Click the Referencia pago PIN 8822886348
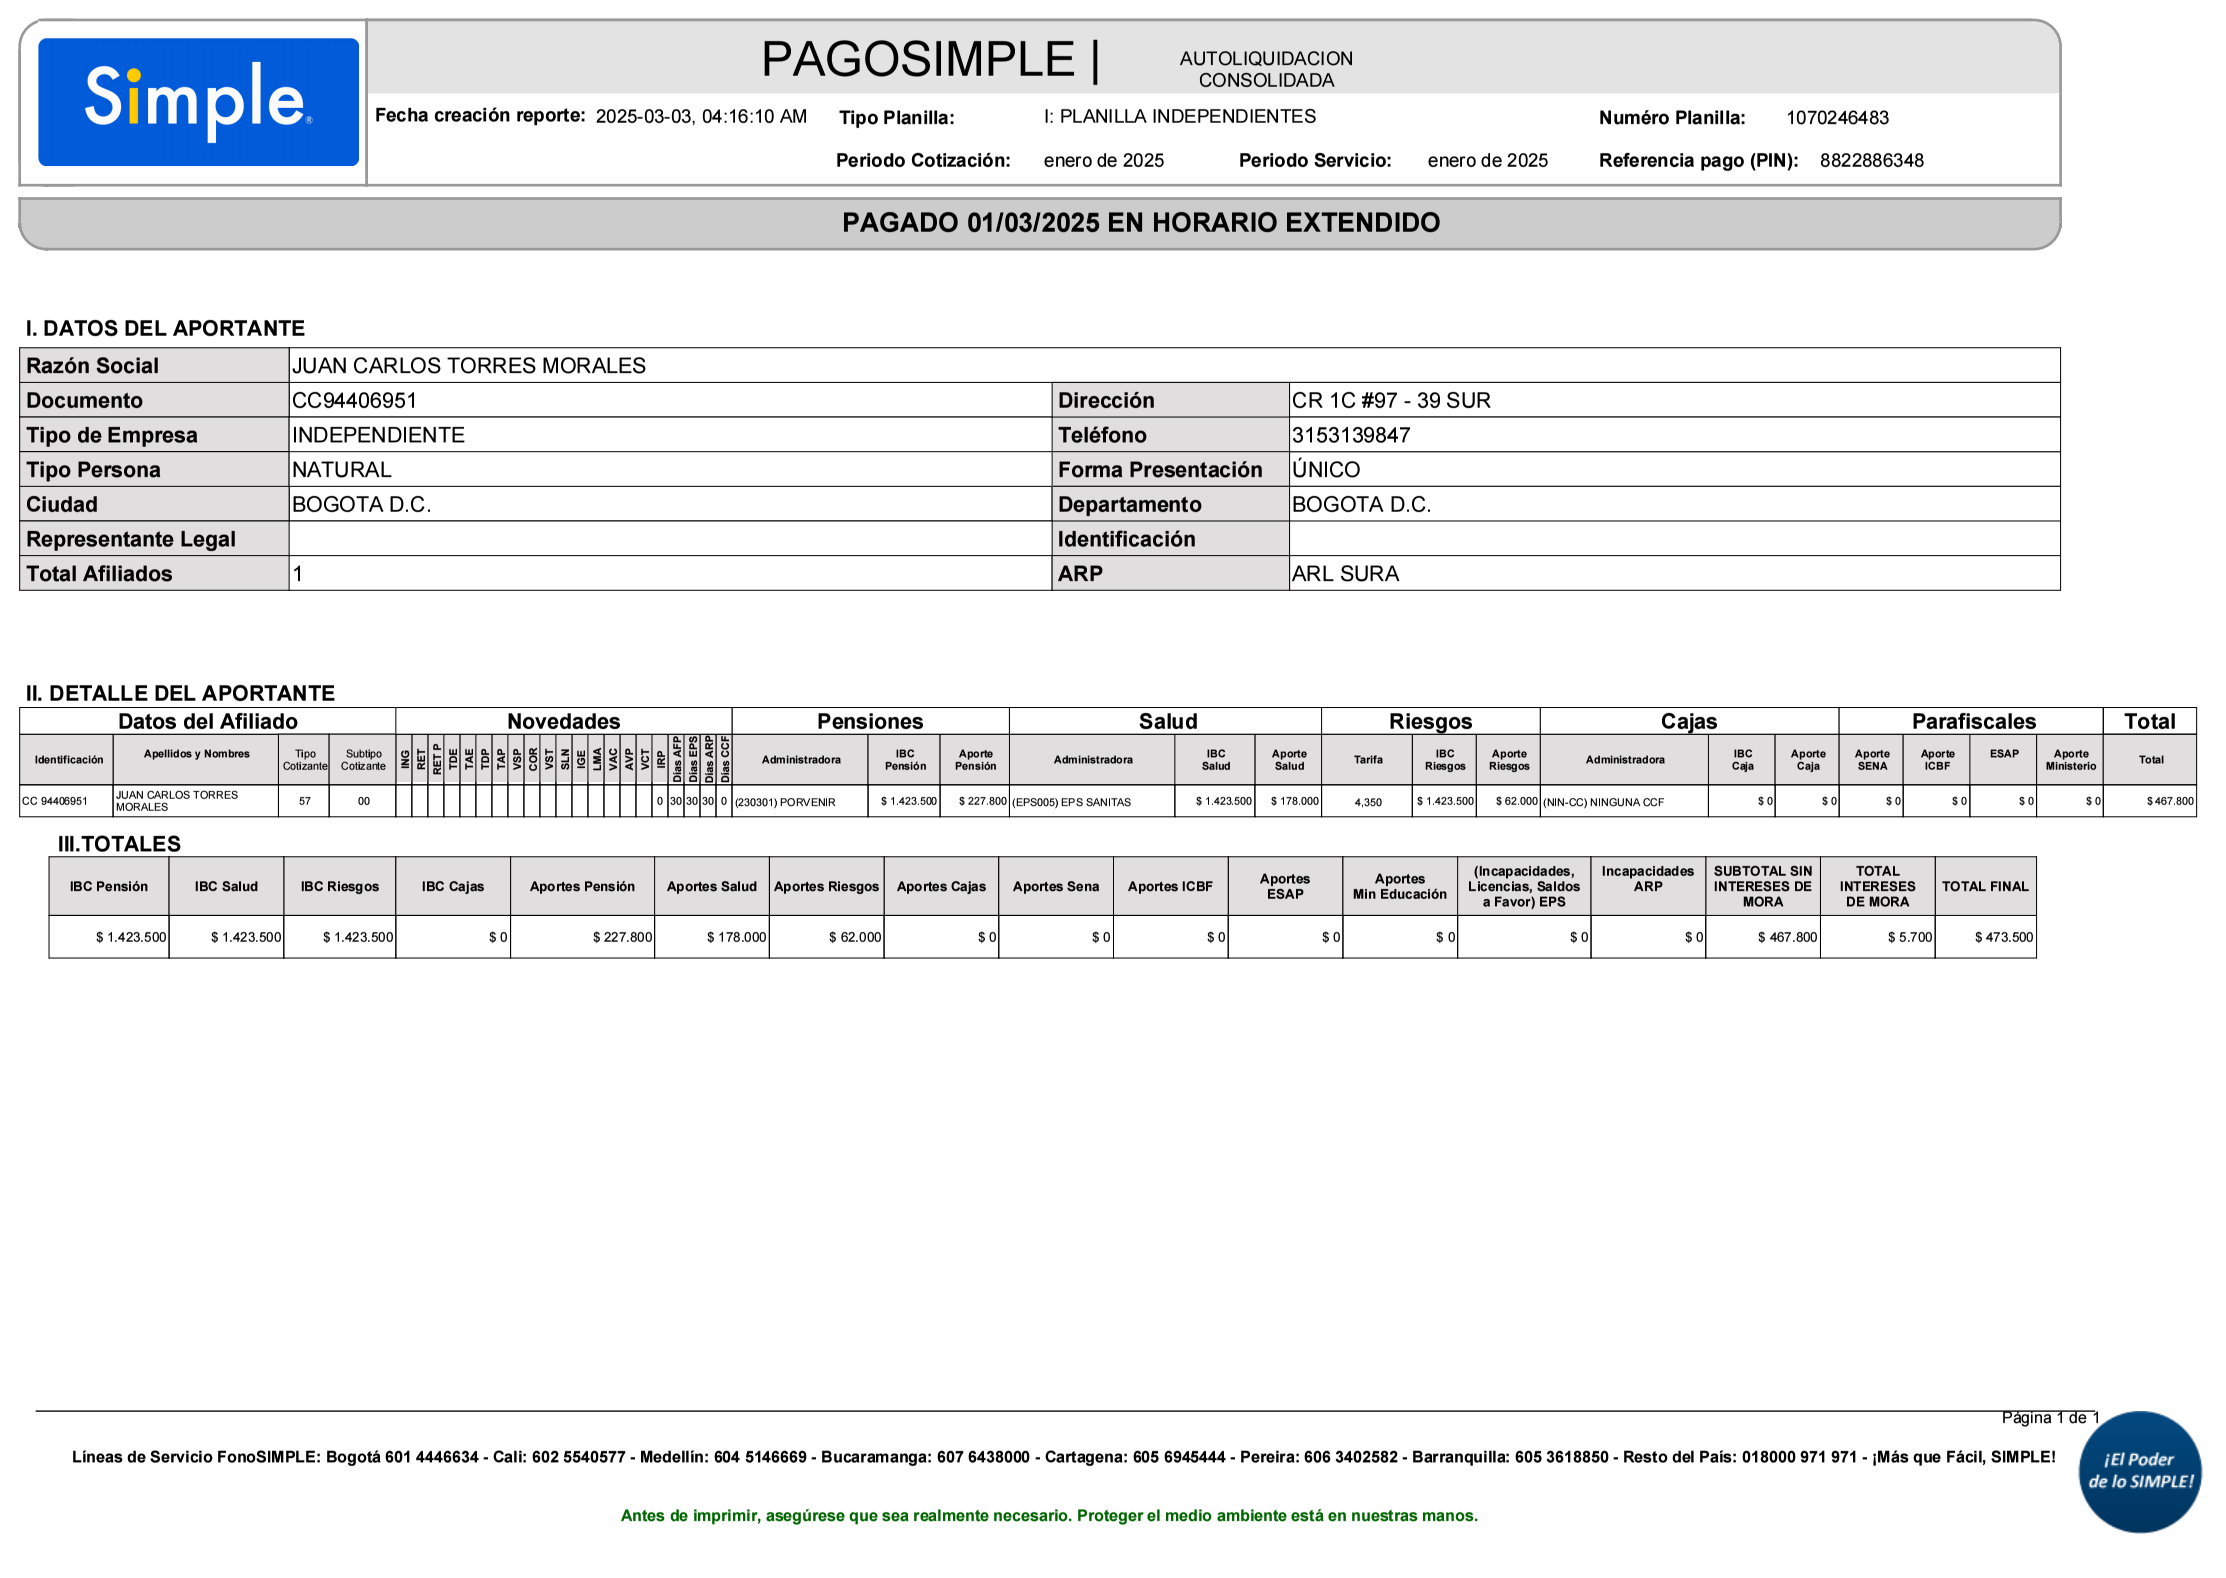This screenshot has width=2226, height=1578. pyautogui.click(x=1871, y=161)
